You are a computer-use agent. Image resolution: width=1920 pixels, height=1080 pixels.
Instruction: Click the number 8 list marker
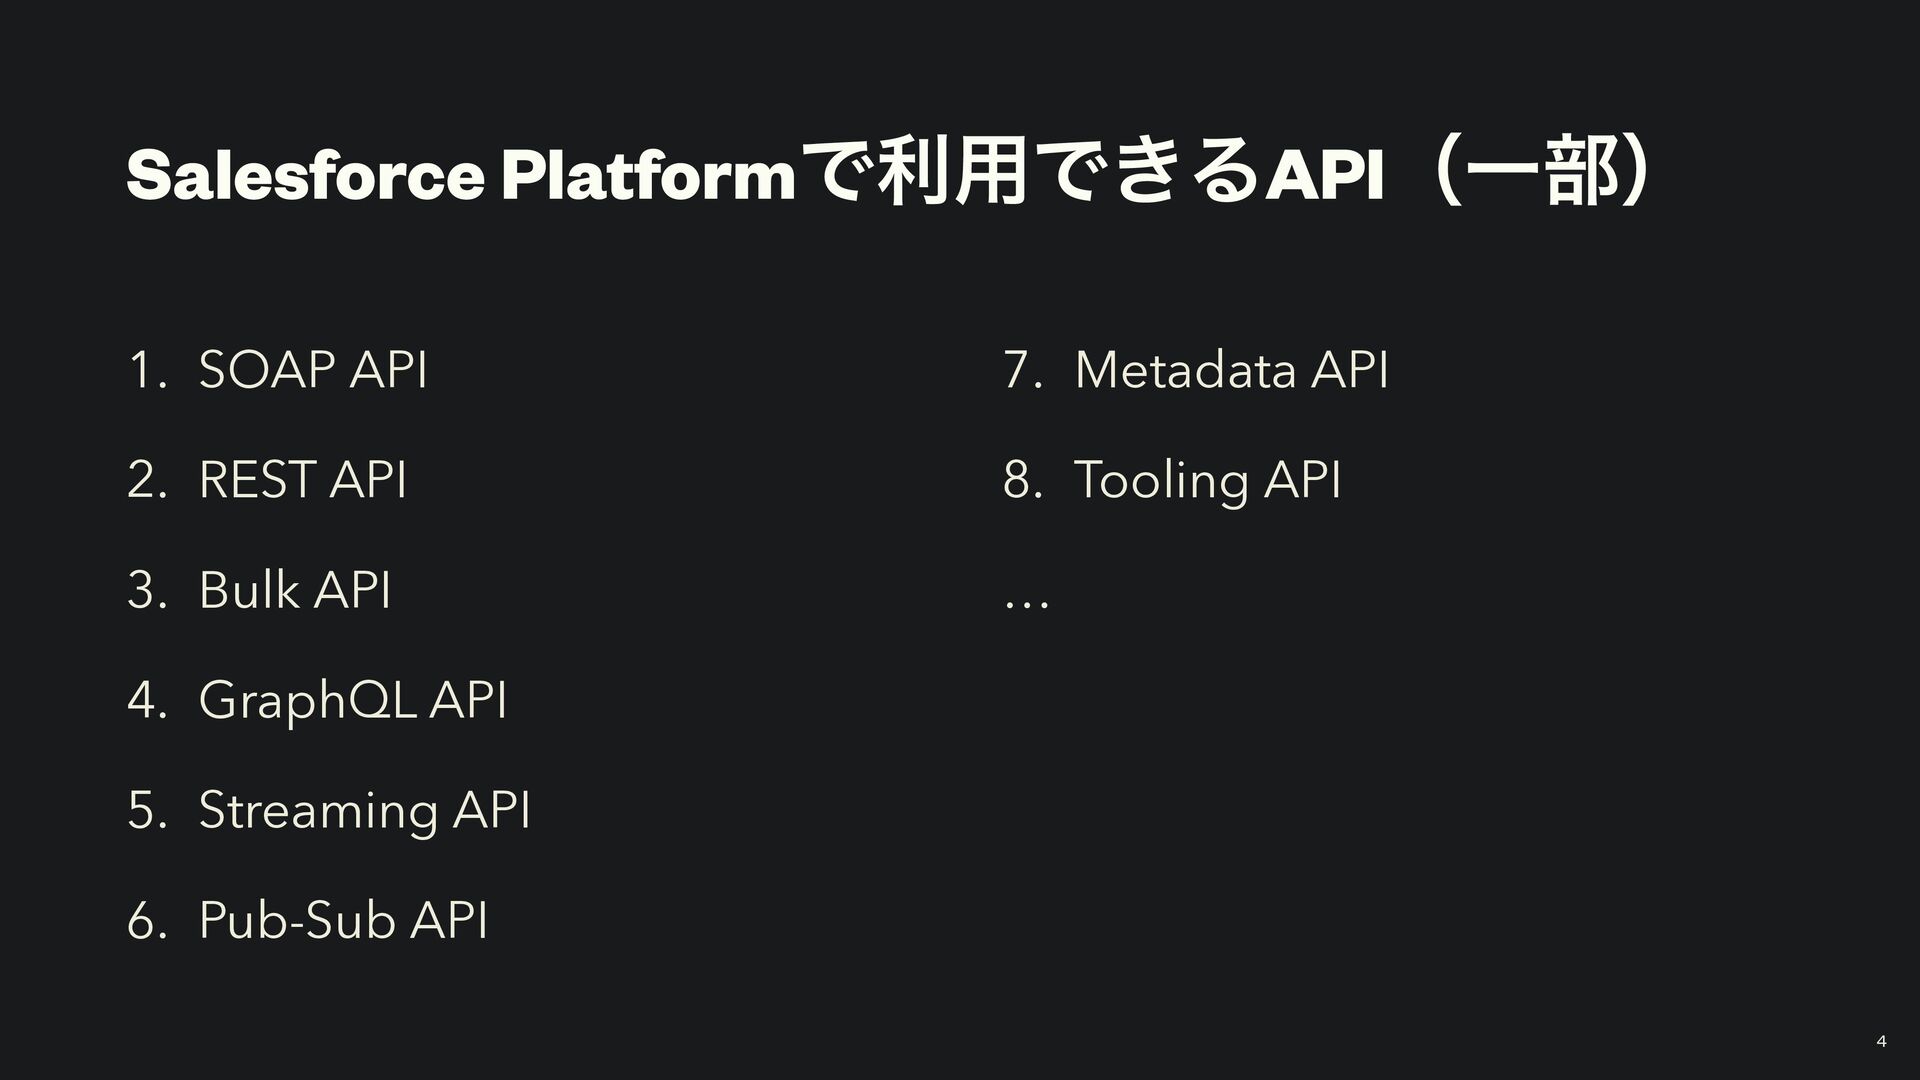click(1022, 480)
